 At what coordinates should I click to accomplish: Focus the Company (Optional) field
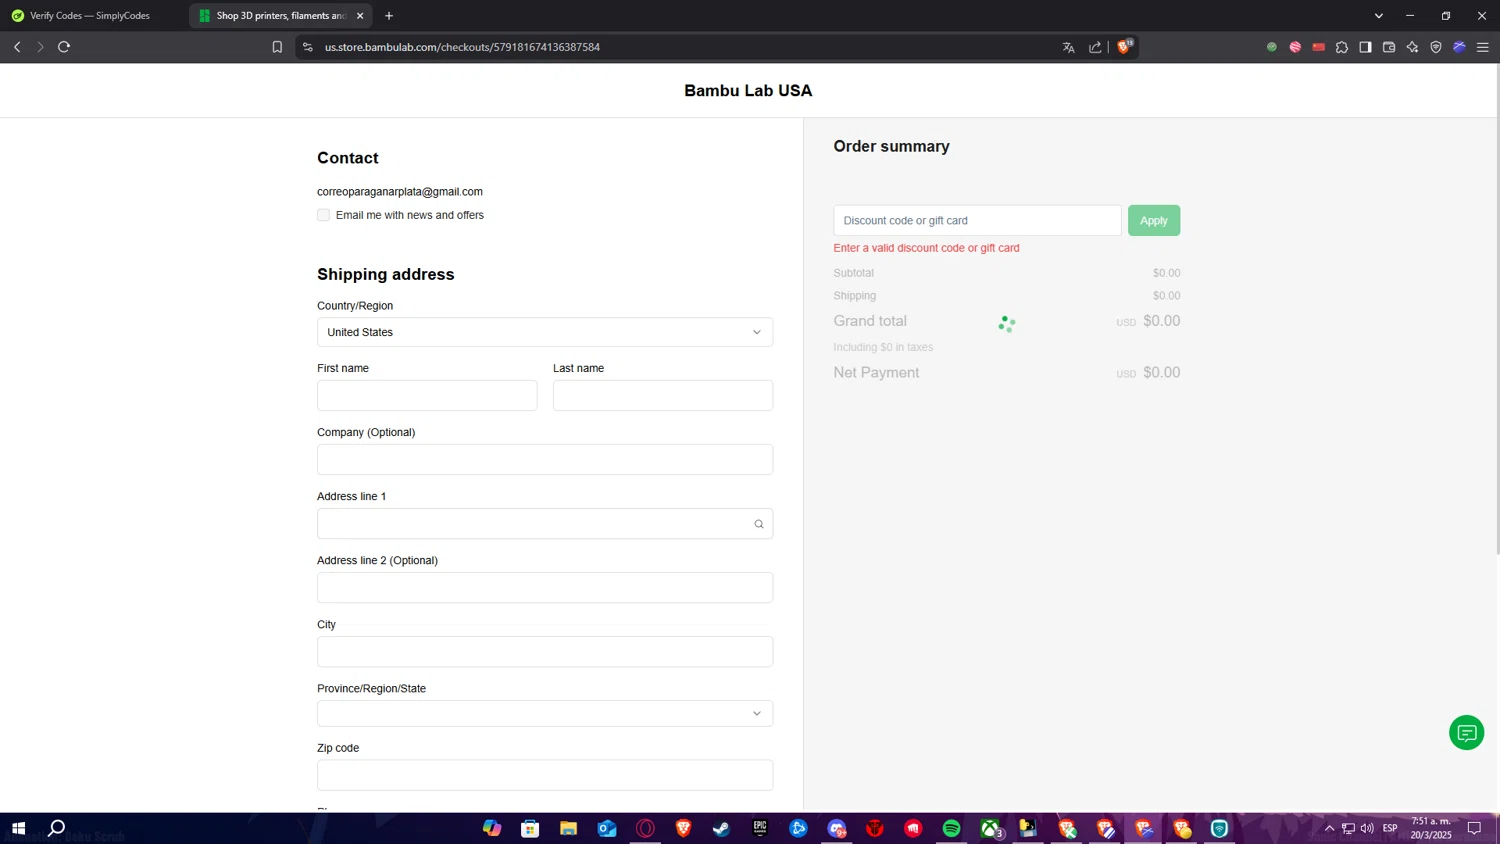[545, 460]
